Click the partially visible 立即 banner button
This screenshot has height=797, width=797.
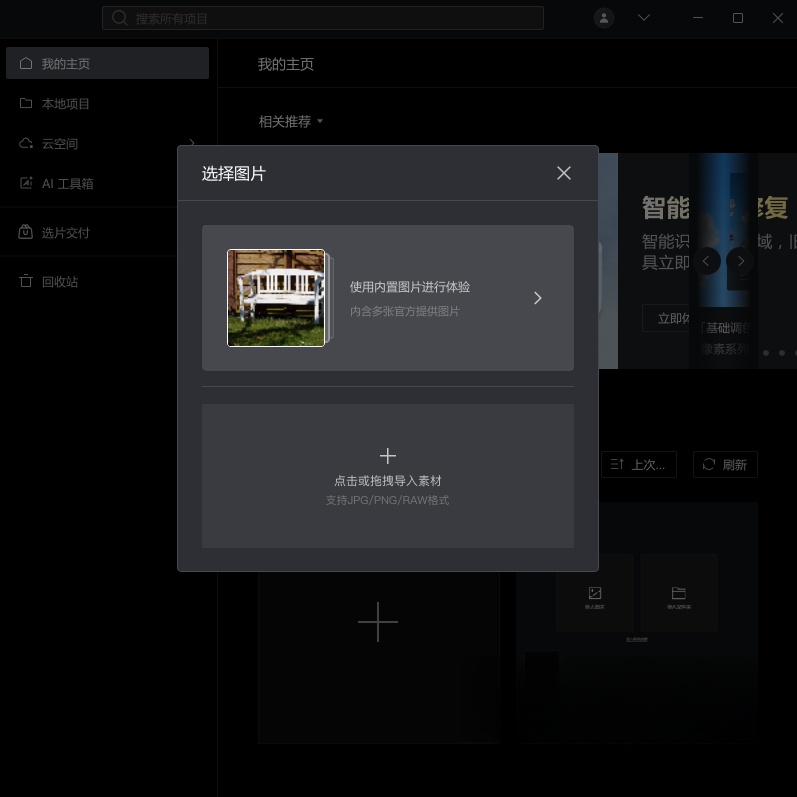coord(666,318)
